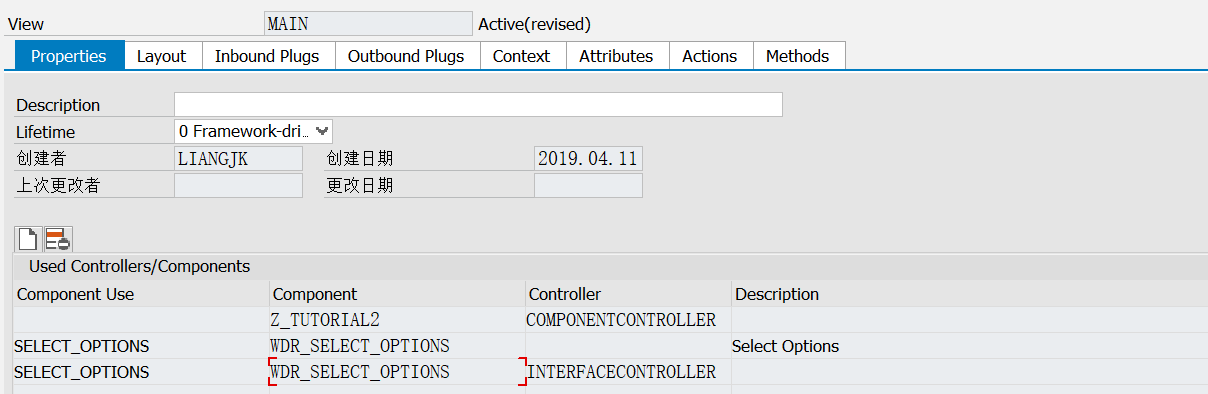Switch to the Properties tab
The height and width of the screenshot is (394, 1208).
(x=69, y=56)
